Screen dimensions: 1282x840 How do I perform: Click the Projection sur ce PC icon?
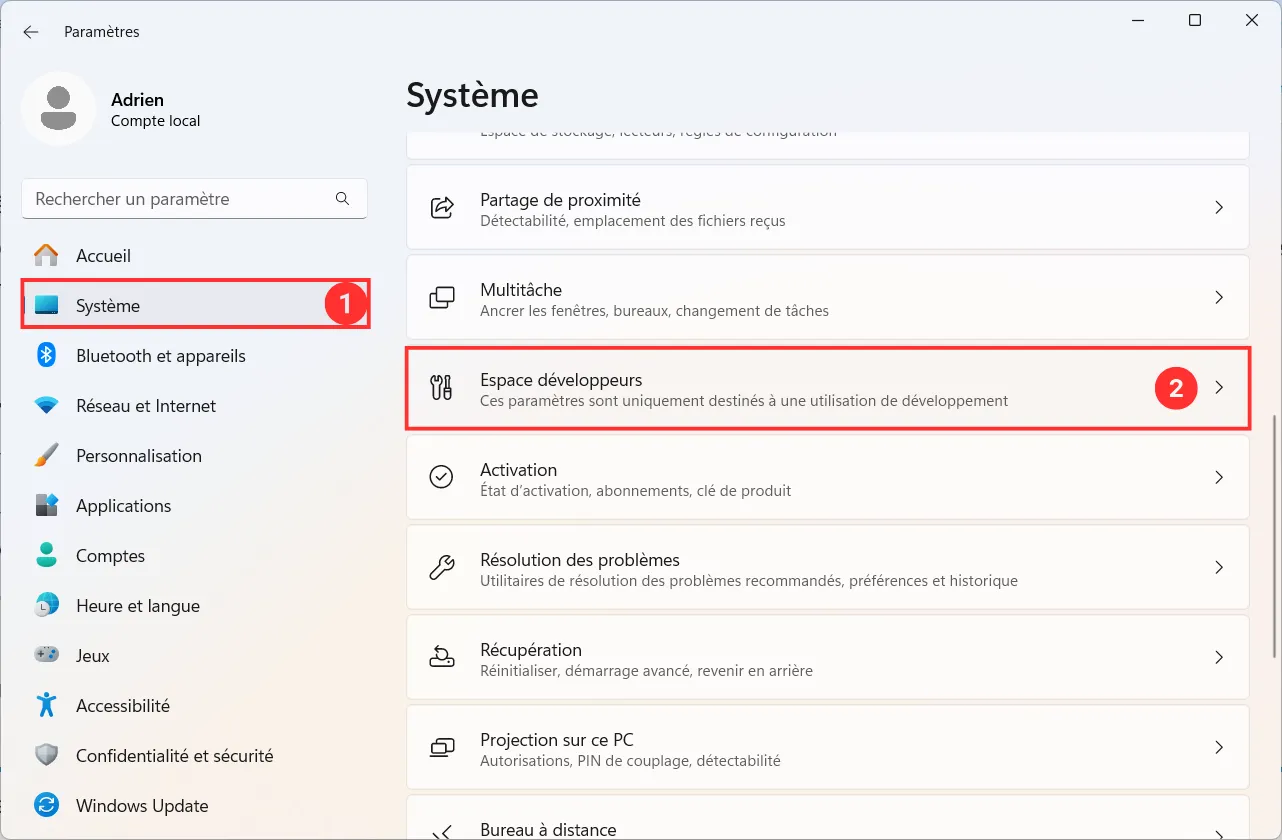point(441,748)
